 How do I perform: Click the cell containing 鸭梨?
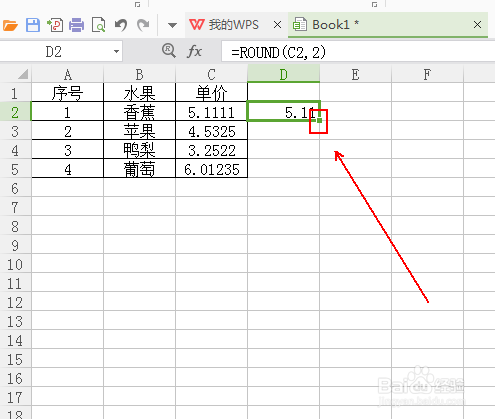point(139,150)
